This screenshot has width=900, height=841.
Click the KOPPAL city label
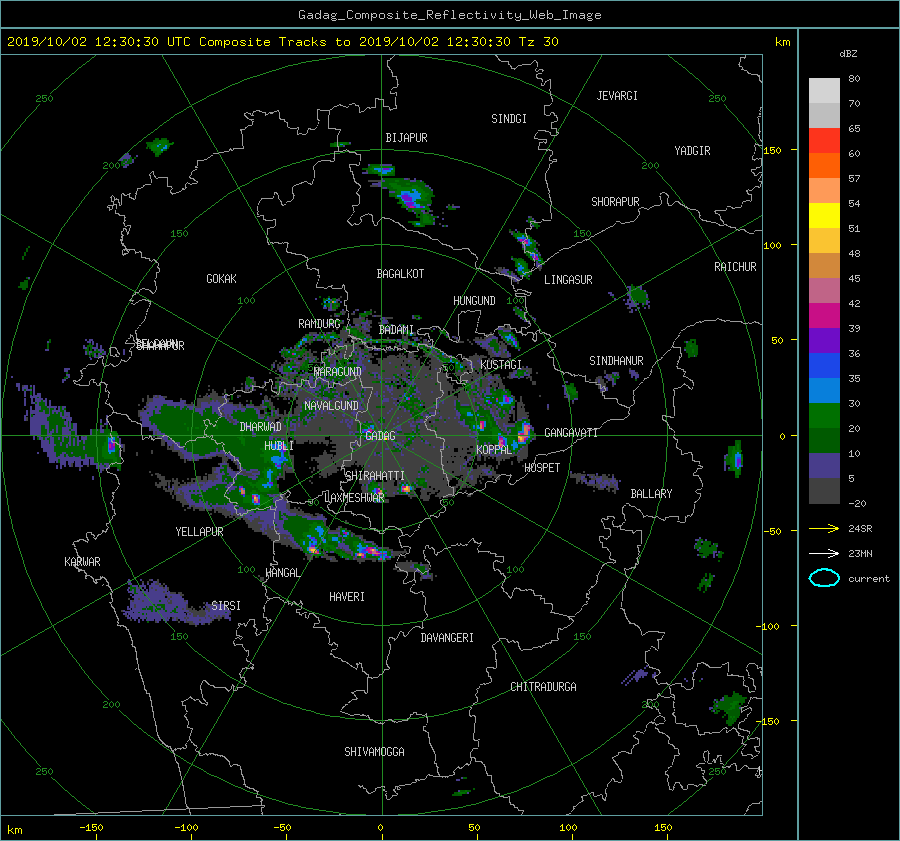(x=494, y=449)
